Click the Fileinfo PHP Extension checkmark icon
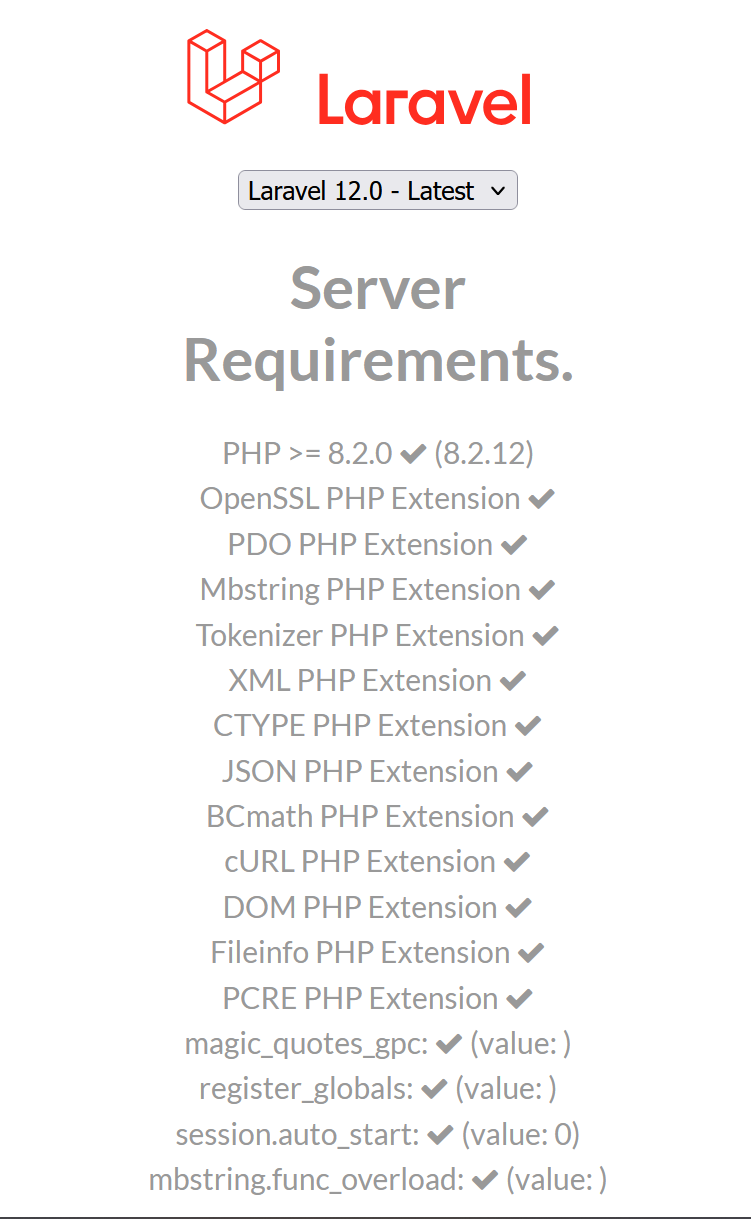This screenshot has height=1219, width=751. click(531, 953)
